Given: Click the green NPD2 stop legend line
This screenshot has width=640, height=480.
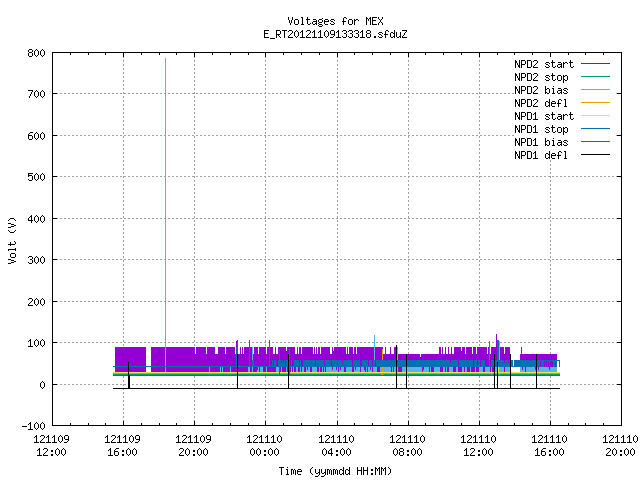Looking at the screenshot, I should (595, 77).
